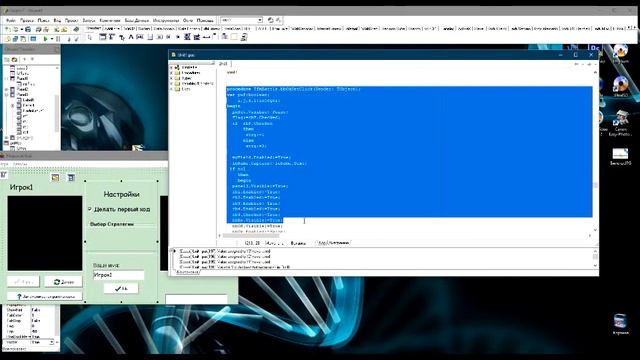Save the current unit via toolbar icon
The width and height of the screenshot is (640, 360).
click(x=28, y=29)
